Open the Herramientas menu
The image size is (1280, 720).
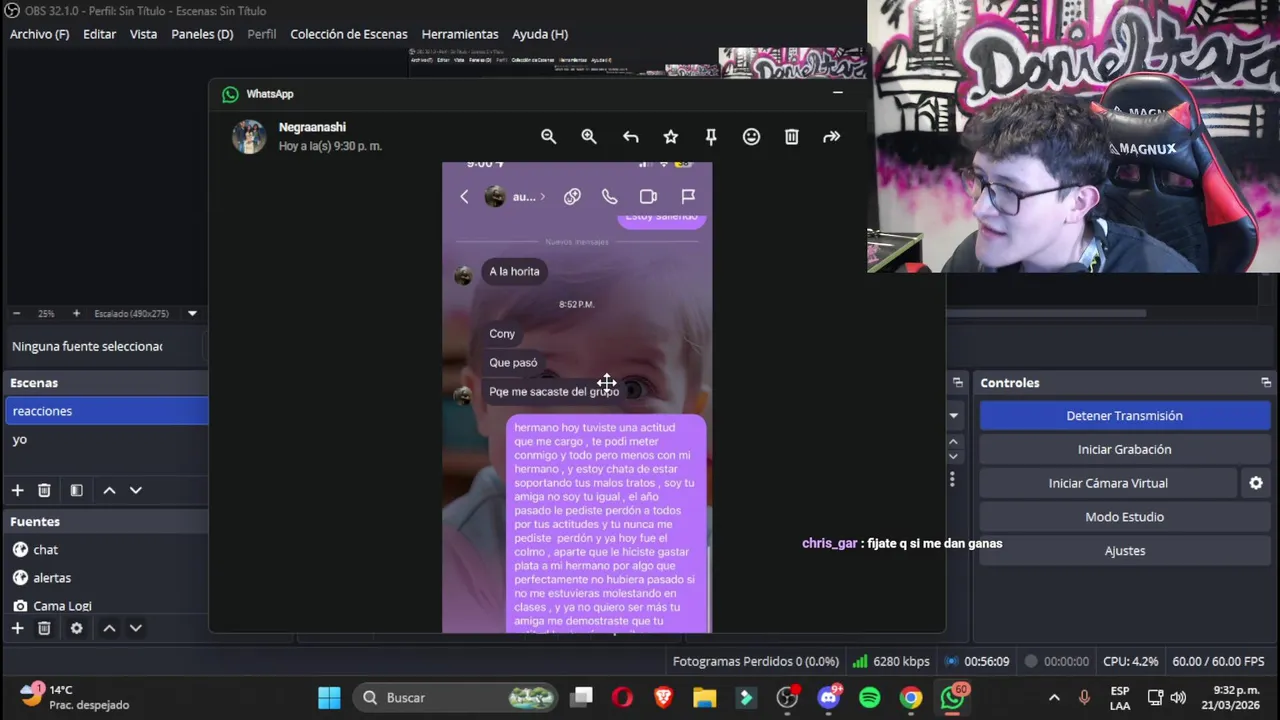tap(460, 34)
